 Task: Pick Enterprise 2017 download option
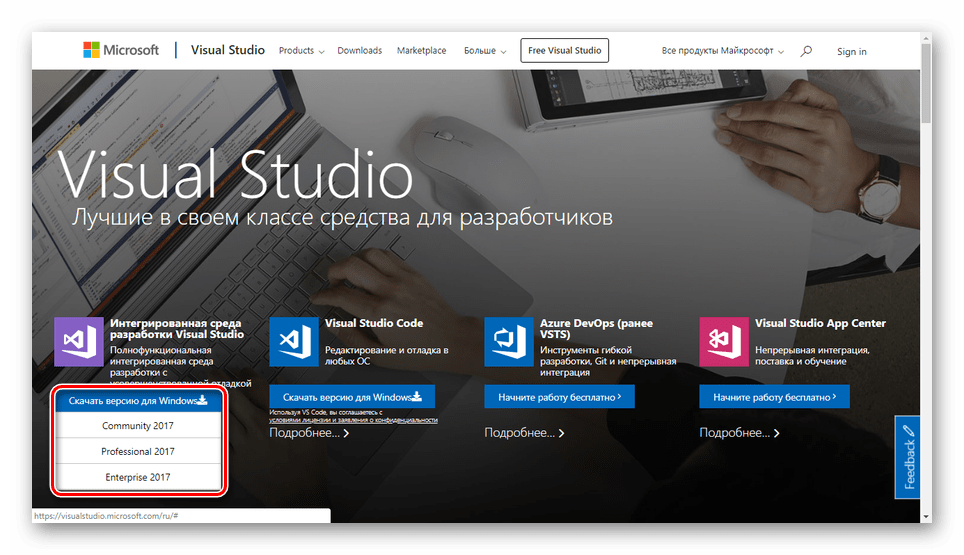(137, 478)
